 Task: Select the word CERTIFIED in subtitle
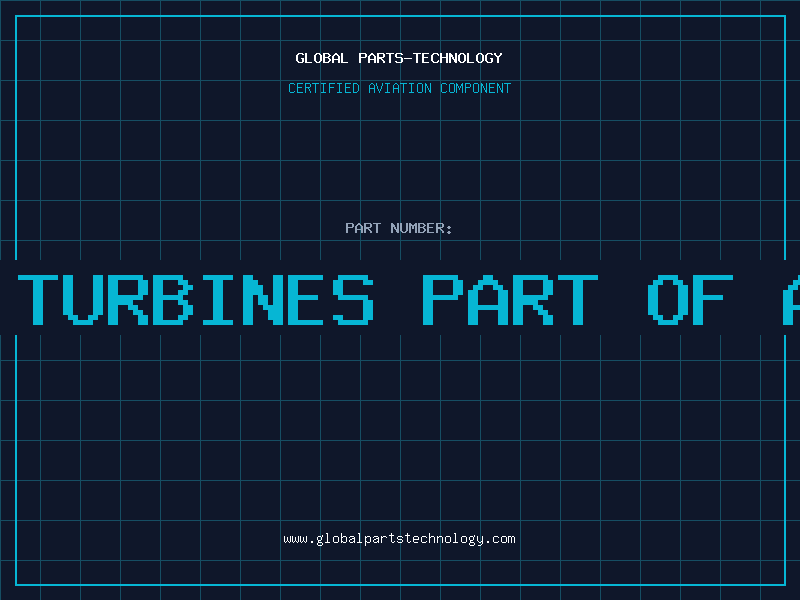coord(324,88)
